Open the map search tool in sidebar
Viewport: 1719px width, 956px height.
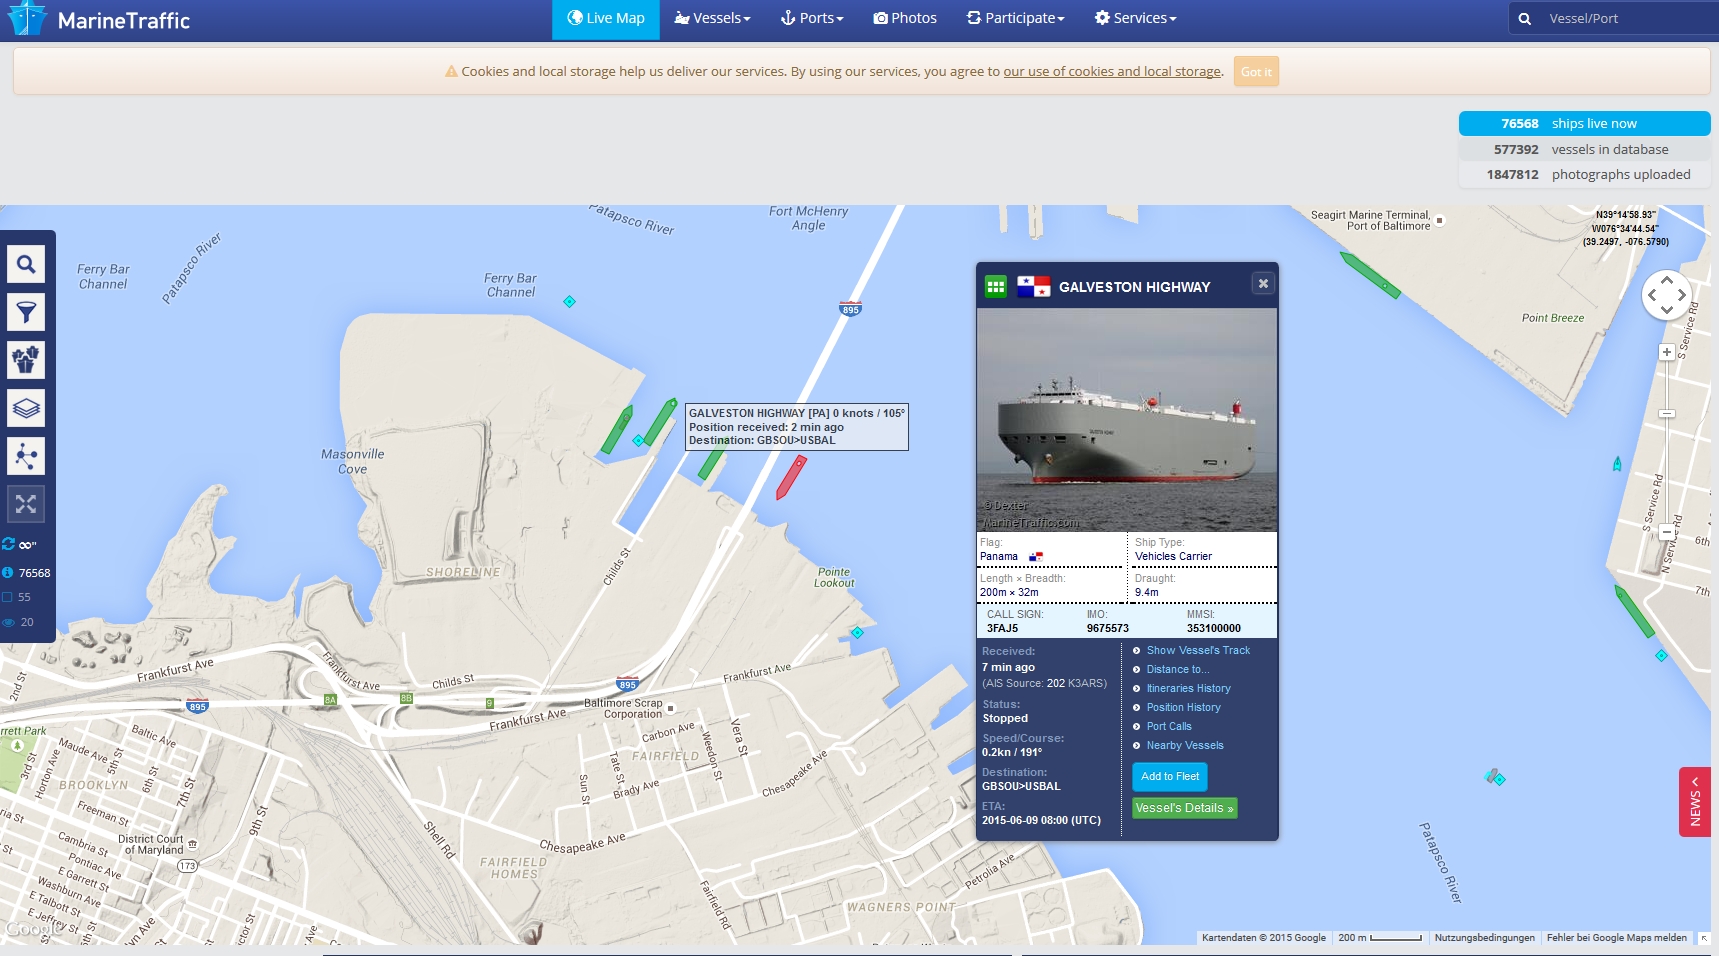pos(26,264)
